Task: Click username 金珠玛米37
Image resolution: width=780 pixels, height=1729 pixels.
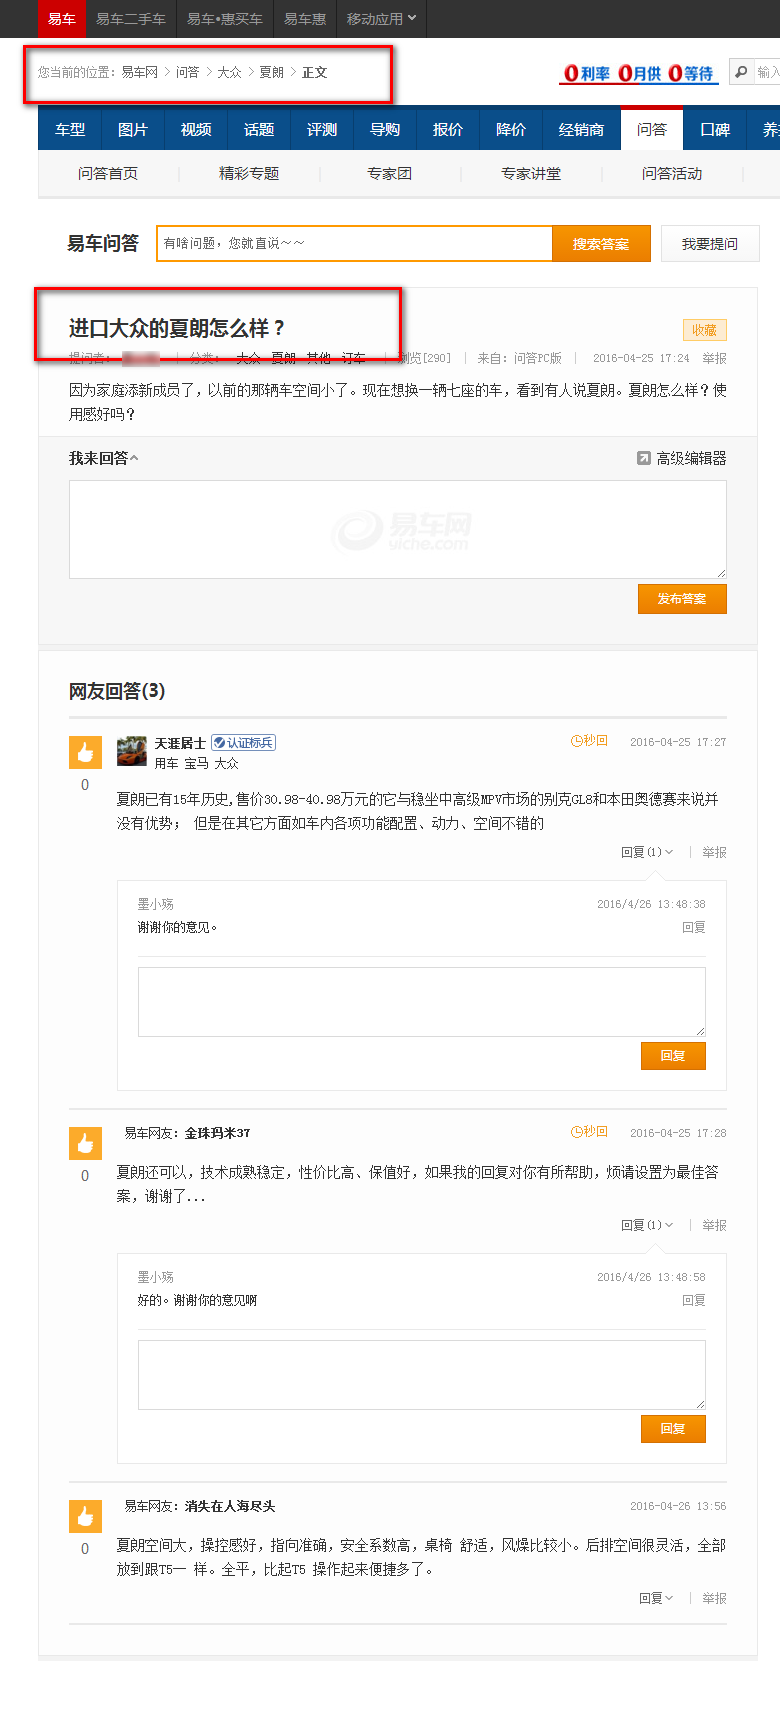Action: tap(218, 1133)
